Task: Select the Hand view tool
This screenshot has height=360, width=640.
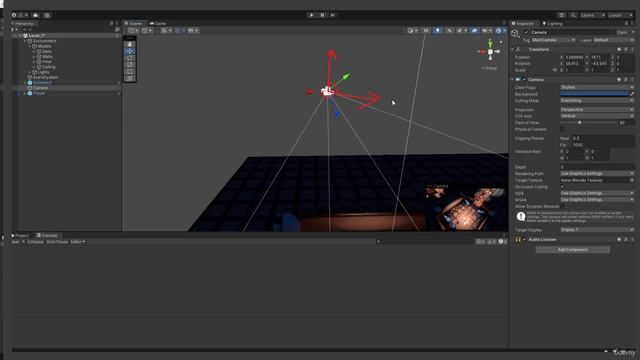Action: [130, 44]
